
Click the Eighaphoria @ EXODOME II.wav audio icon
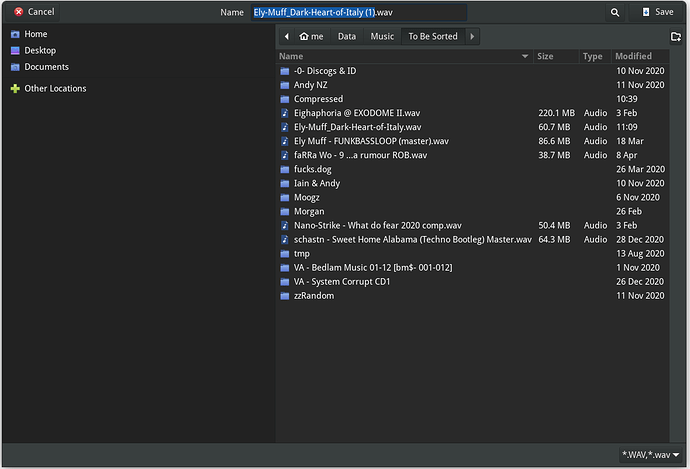pyautogui.click(x=285, y=113)
